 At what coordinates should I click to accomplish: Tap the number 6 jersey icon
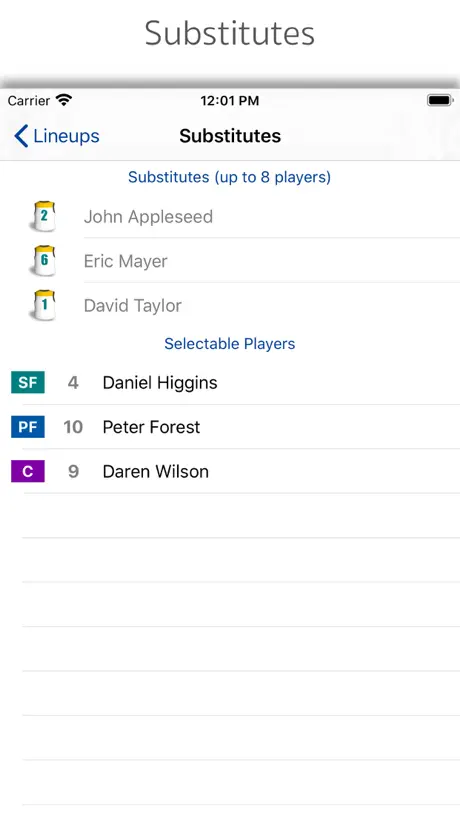pos(43,260)
